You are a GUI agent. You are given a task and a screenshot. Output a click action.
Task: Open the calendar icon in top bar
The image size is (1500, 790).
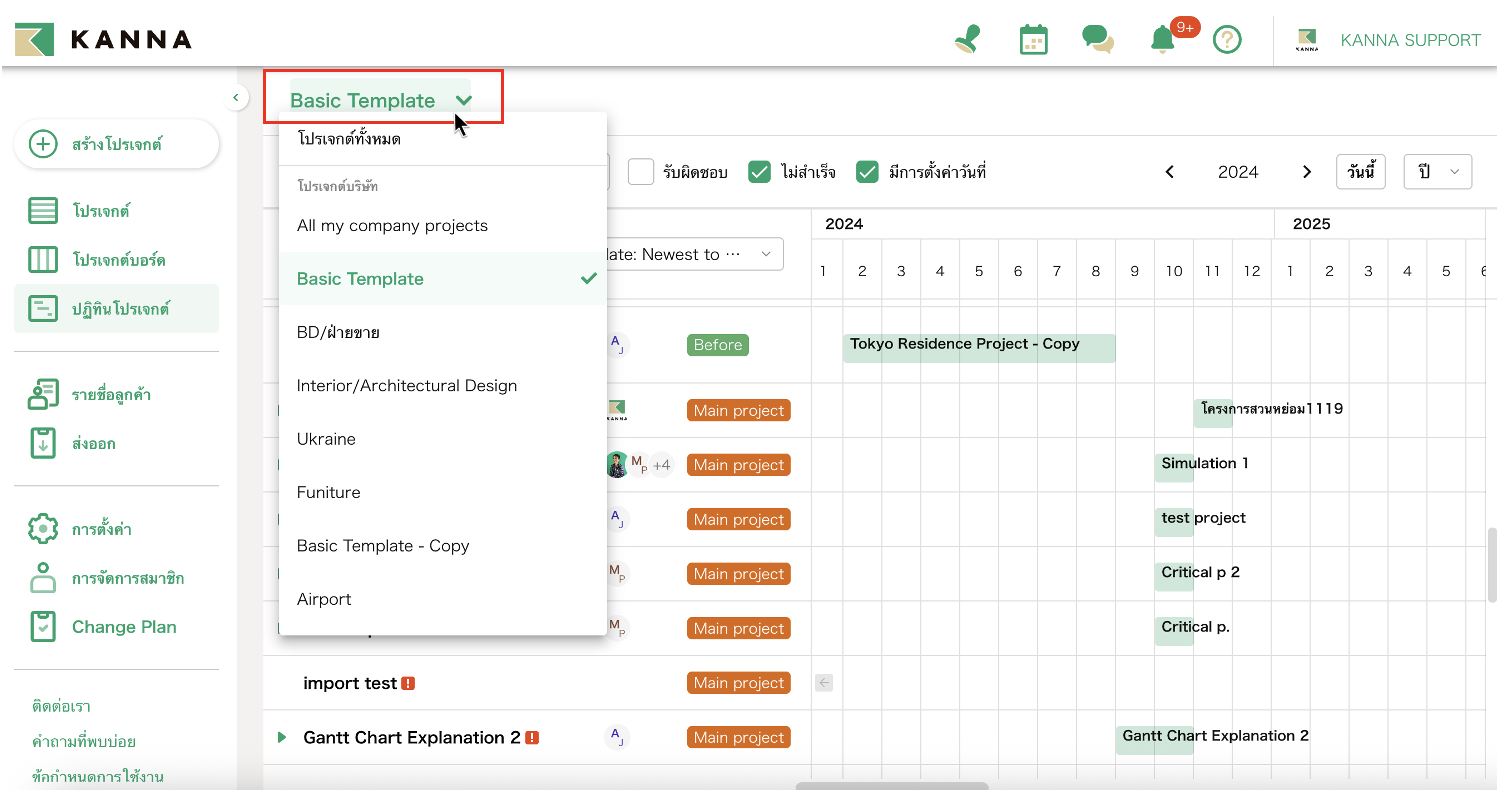pos(1033,40)
